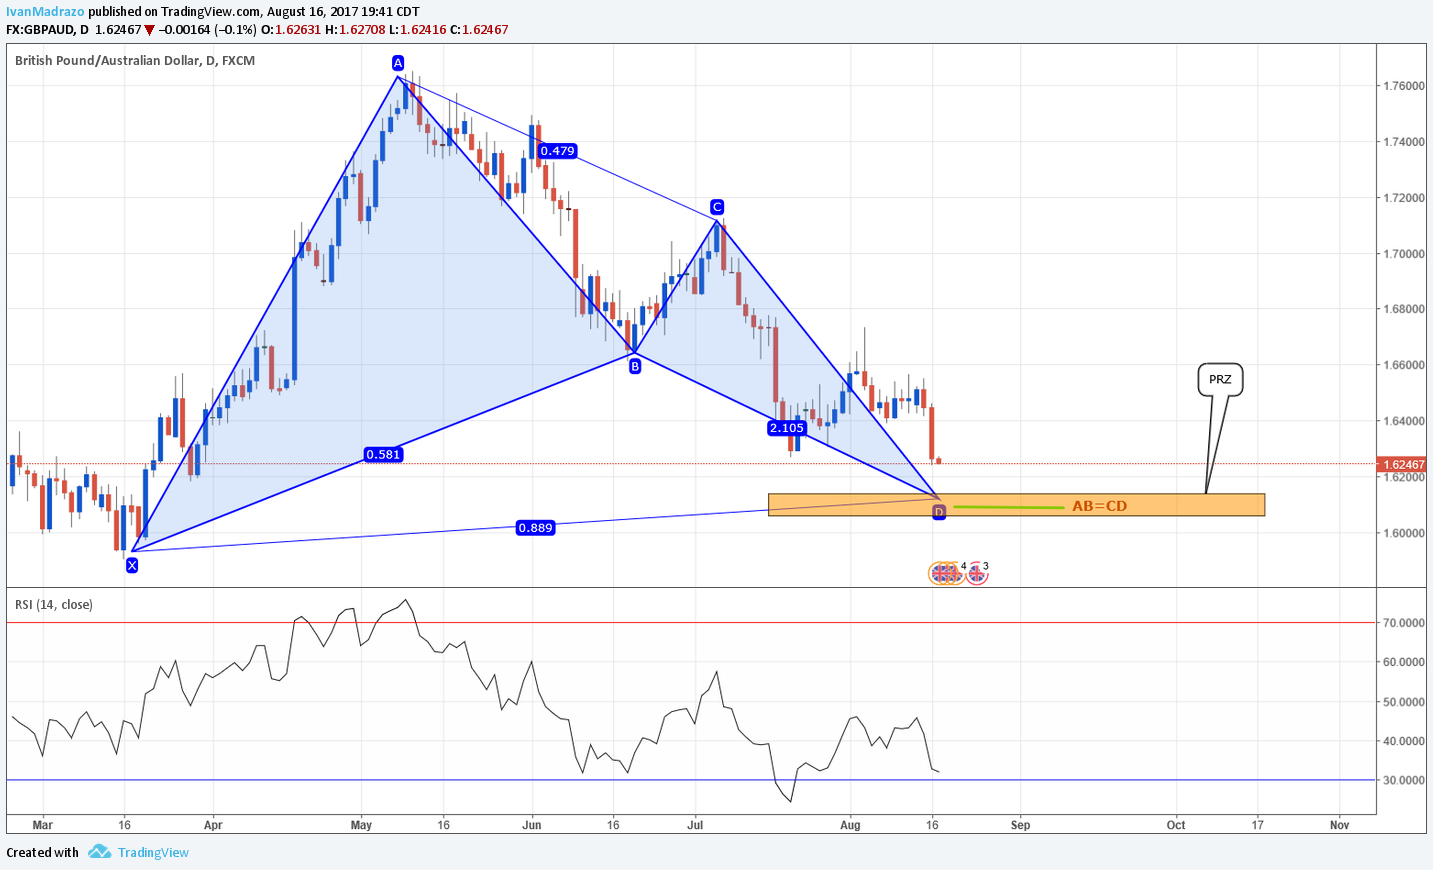Click the May label on the time axis

(x=362, y=825)
